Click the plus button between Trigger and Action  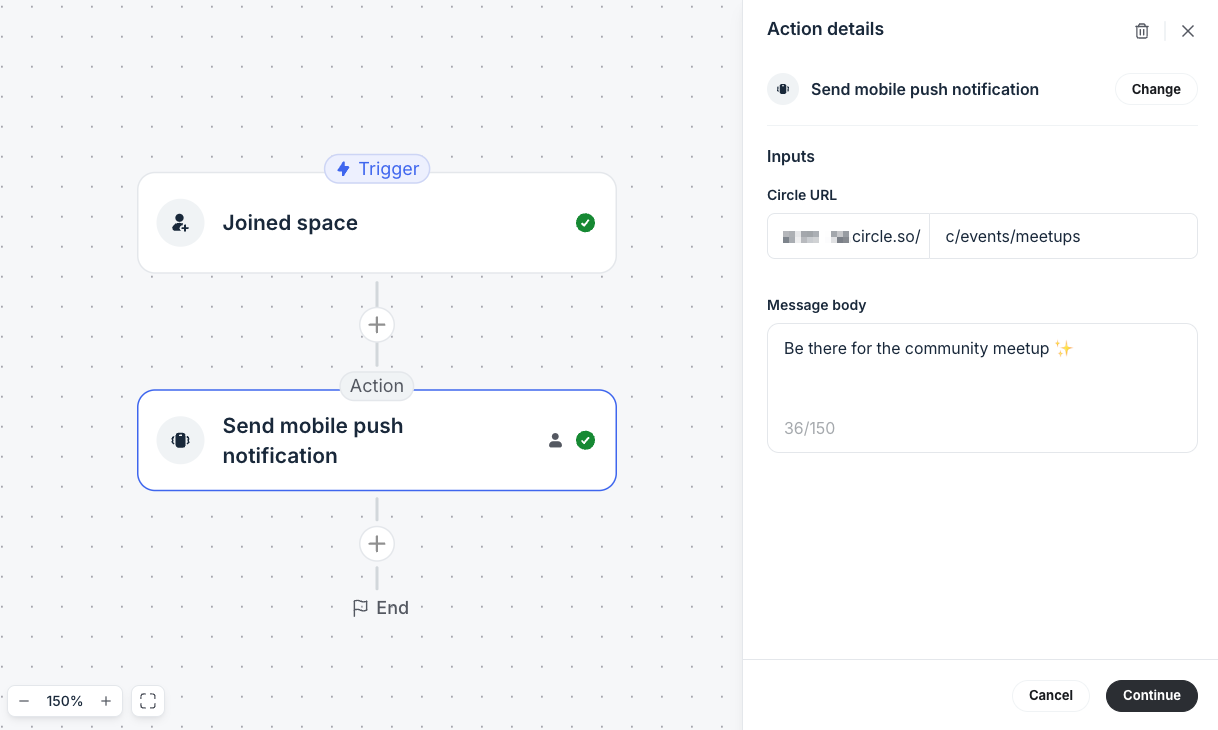click(377, 324)
